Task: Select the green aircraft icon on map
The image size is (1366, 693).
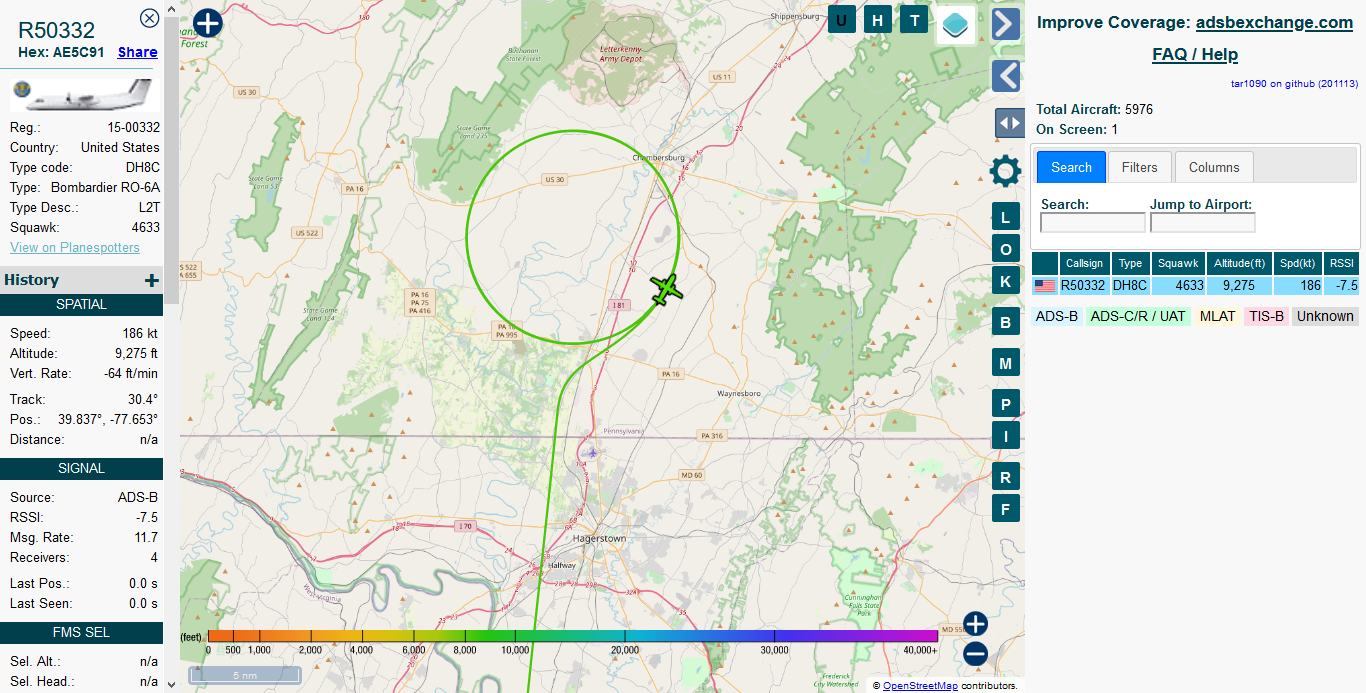Action: [666, 289]
